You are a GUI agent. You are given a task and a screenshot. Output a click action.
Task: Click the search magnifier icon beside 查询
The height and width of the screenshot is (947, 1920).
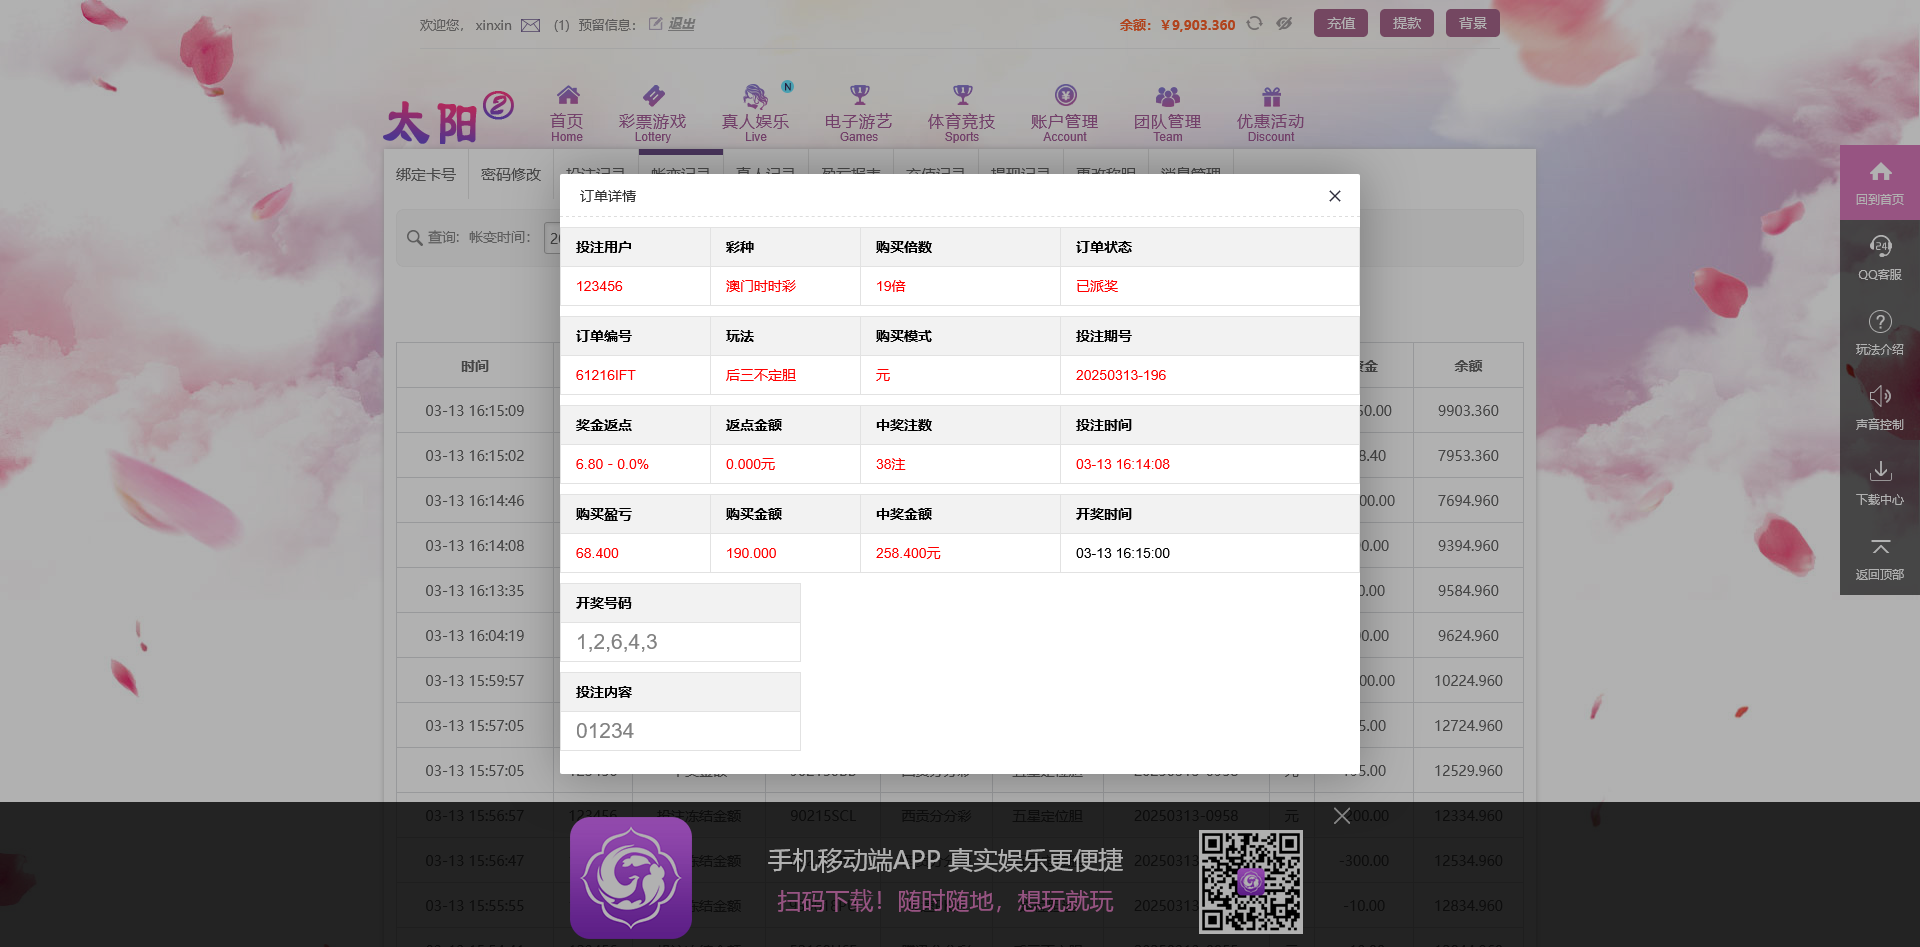(414, 238)
